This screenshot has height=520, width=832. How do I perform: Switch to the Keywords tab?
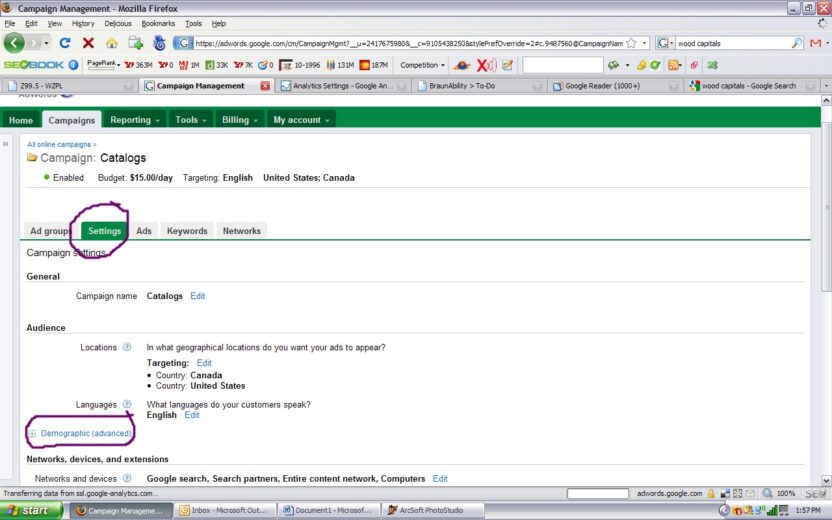click(187, 231)
